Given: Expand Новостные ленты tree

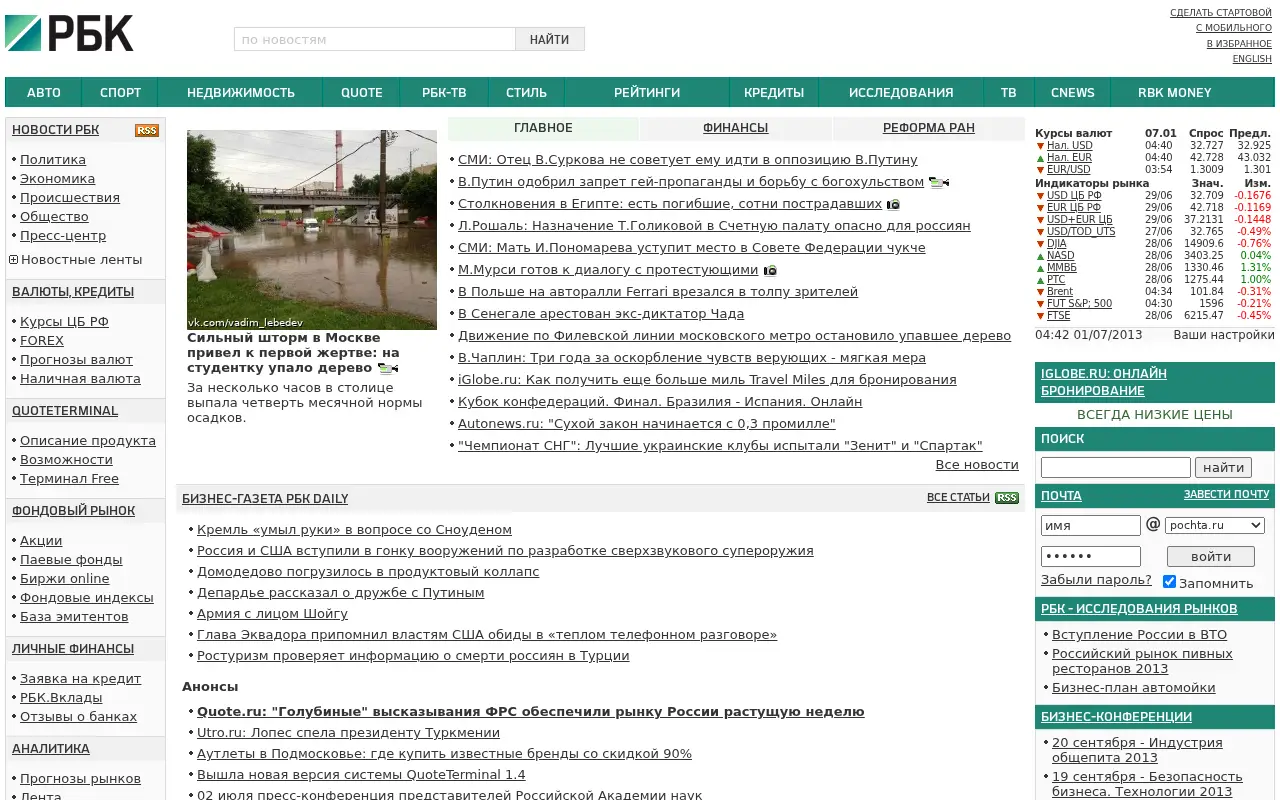Looking at the screenshot, I should coord(14,260).
